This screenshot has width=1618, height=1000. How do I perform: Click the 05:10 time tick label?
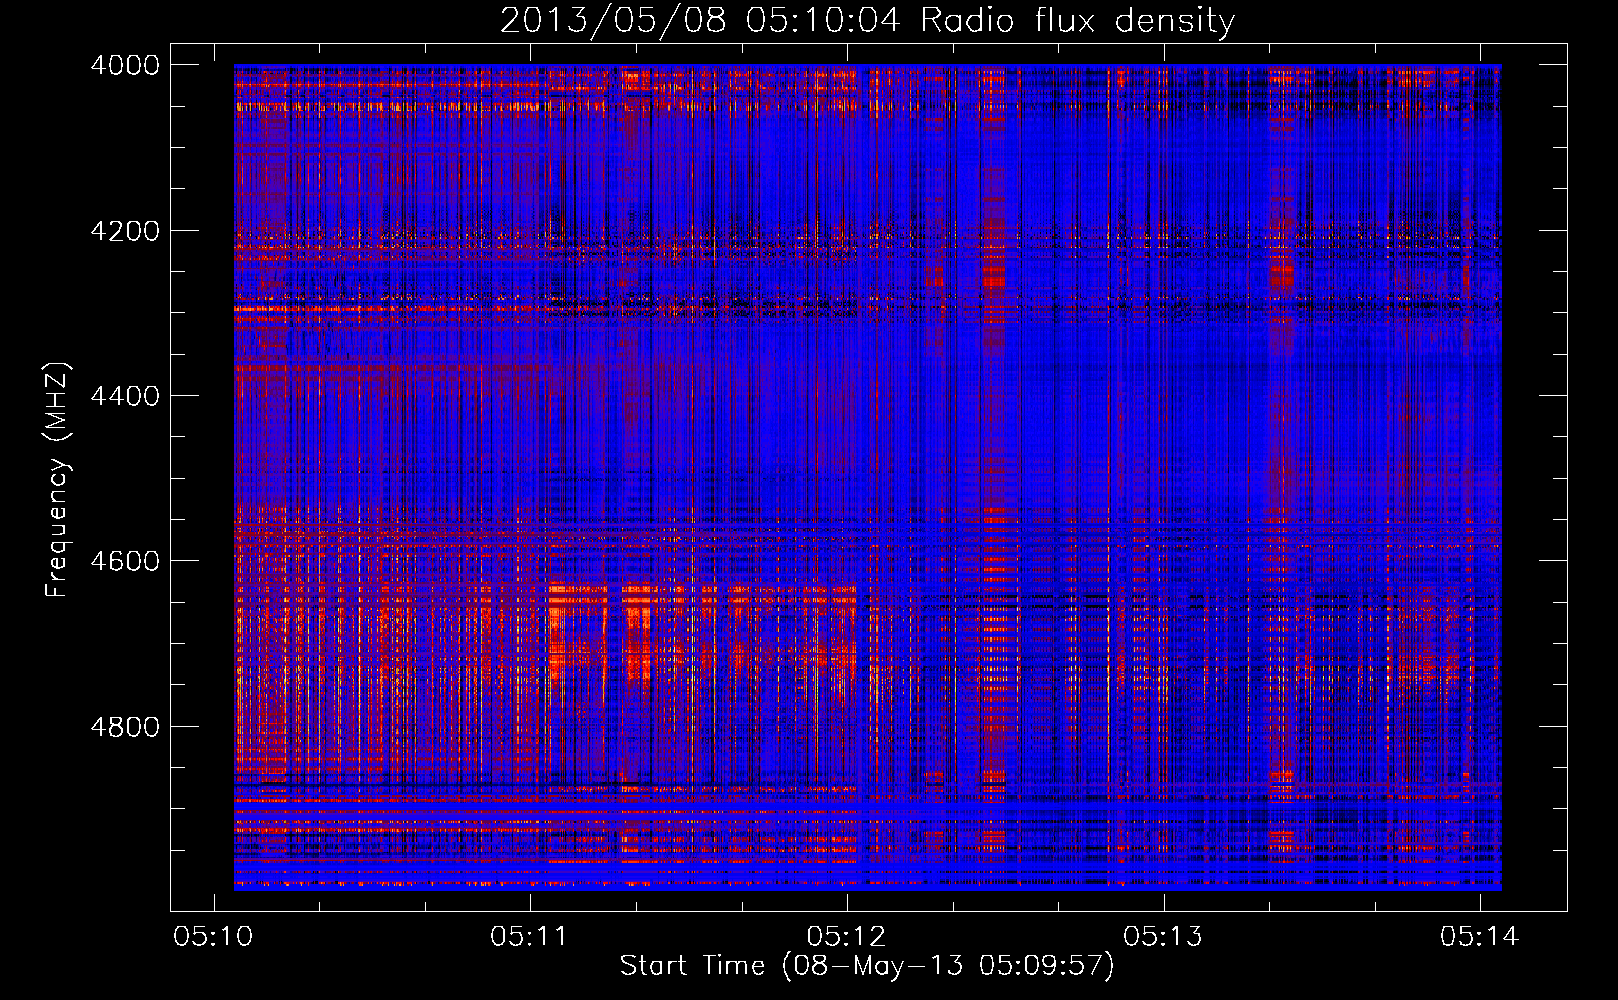coord(213,936)
